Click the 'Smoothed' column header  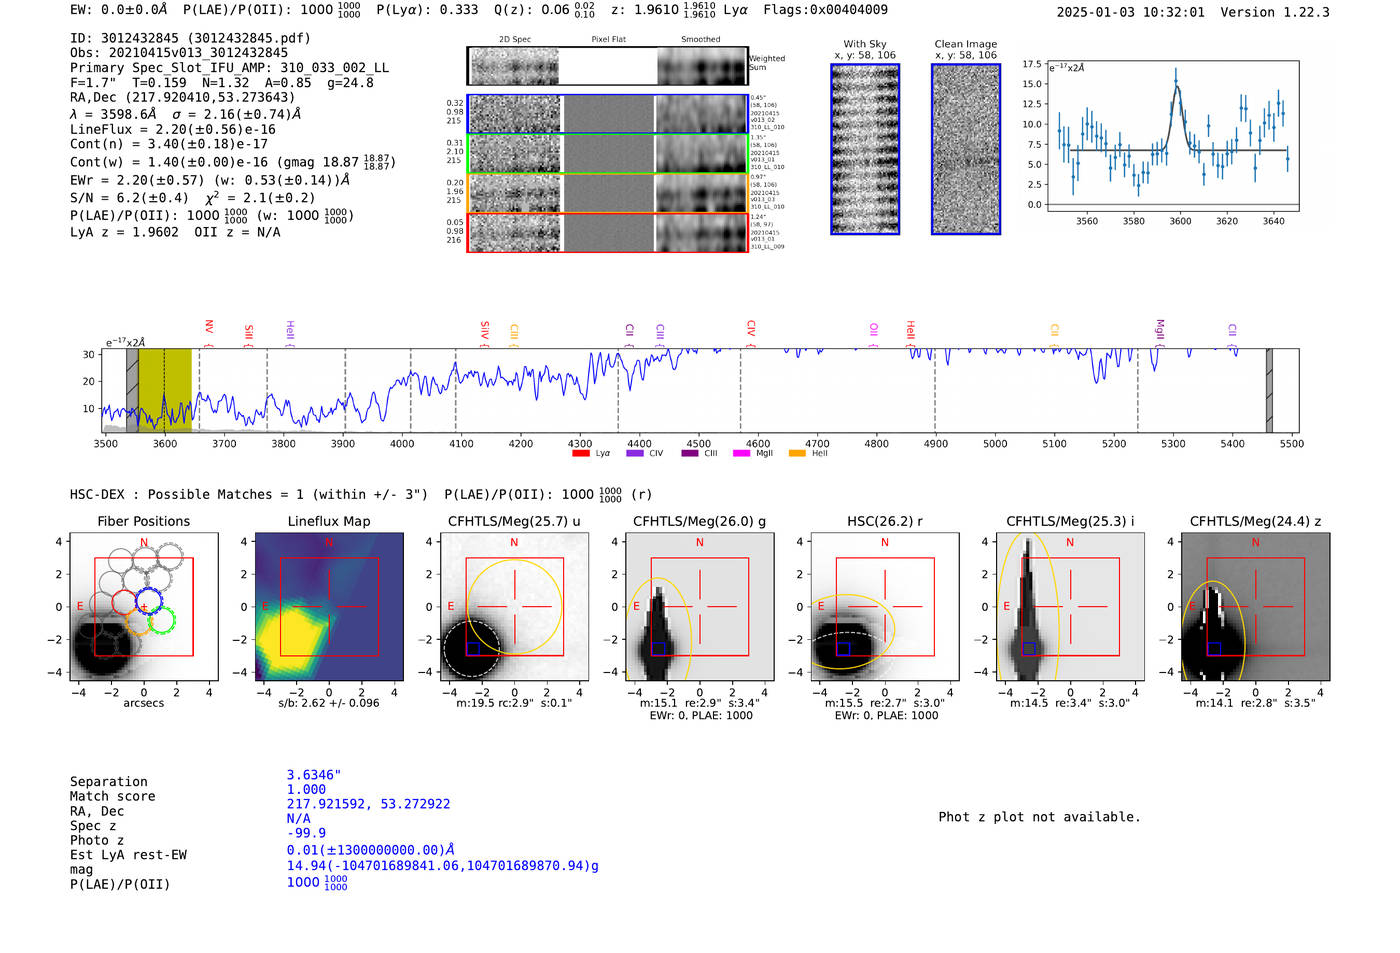point(701,39)
